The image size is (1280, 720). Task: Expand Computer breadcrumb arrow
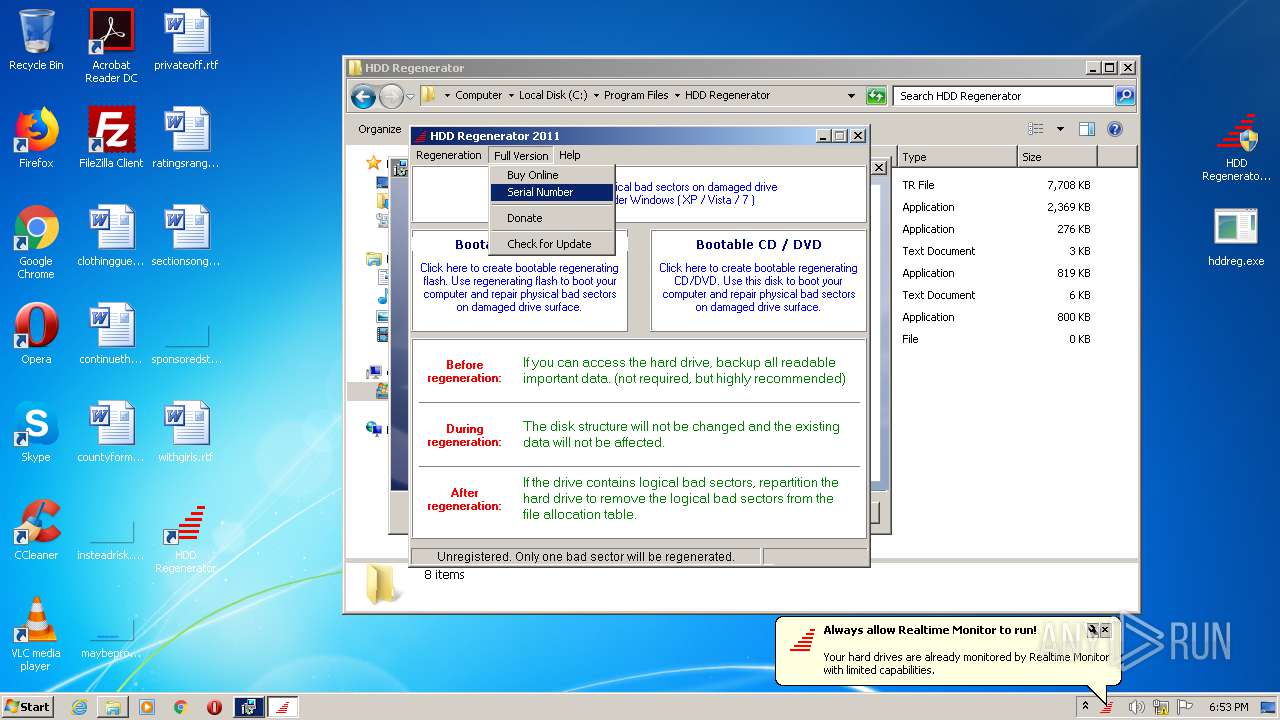511,96
